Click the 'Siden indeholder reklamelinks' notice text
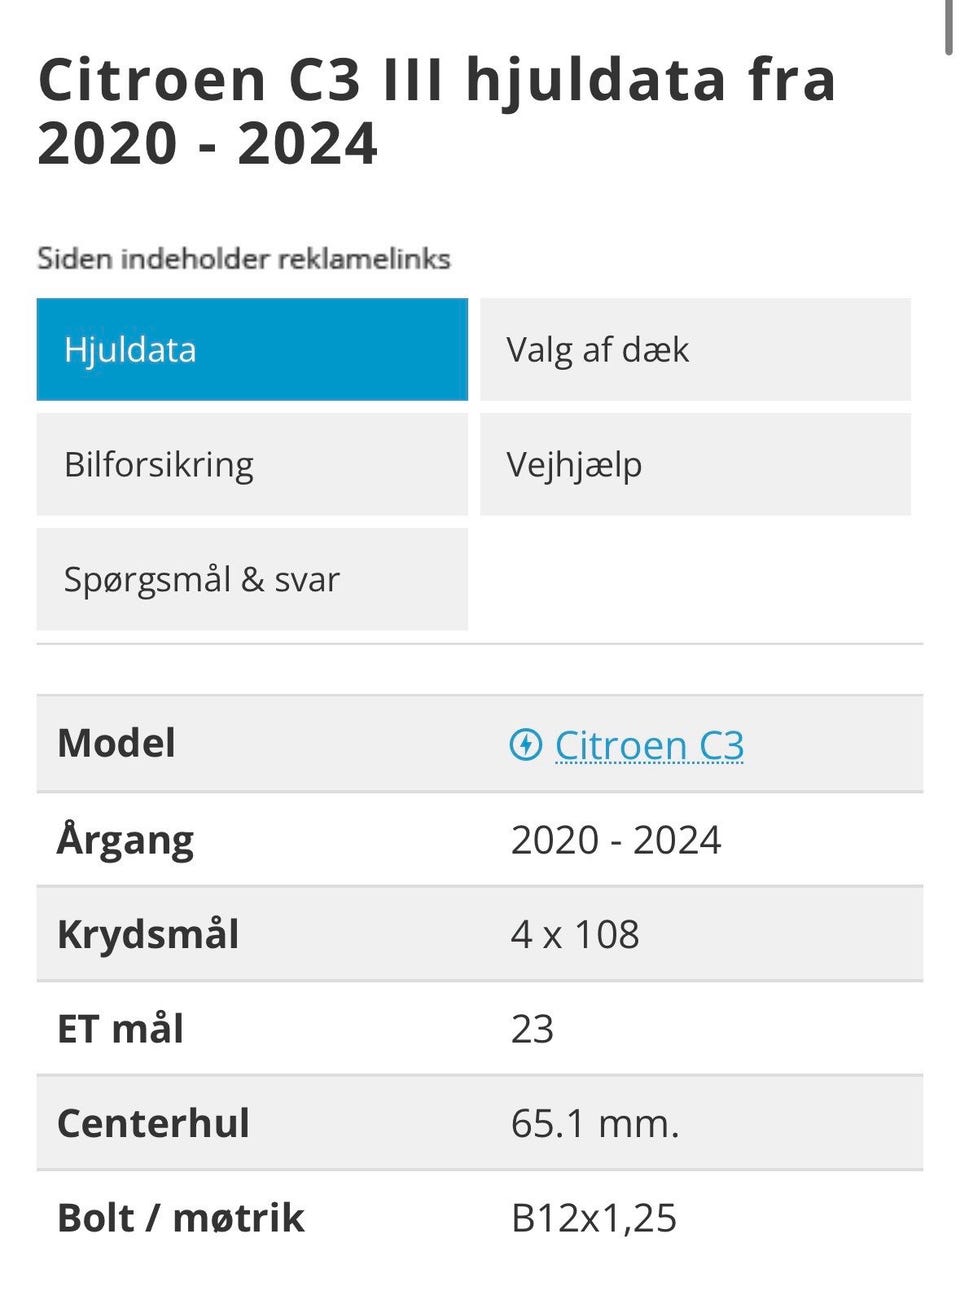This screenshot has width=960, height=1291. point(244,259)
